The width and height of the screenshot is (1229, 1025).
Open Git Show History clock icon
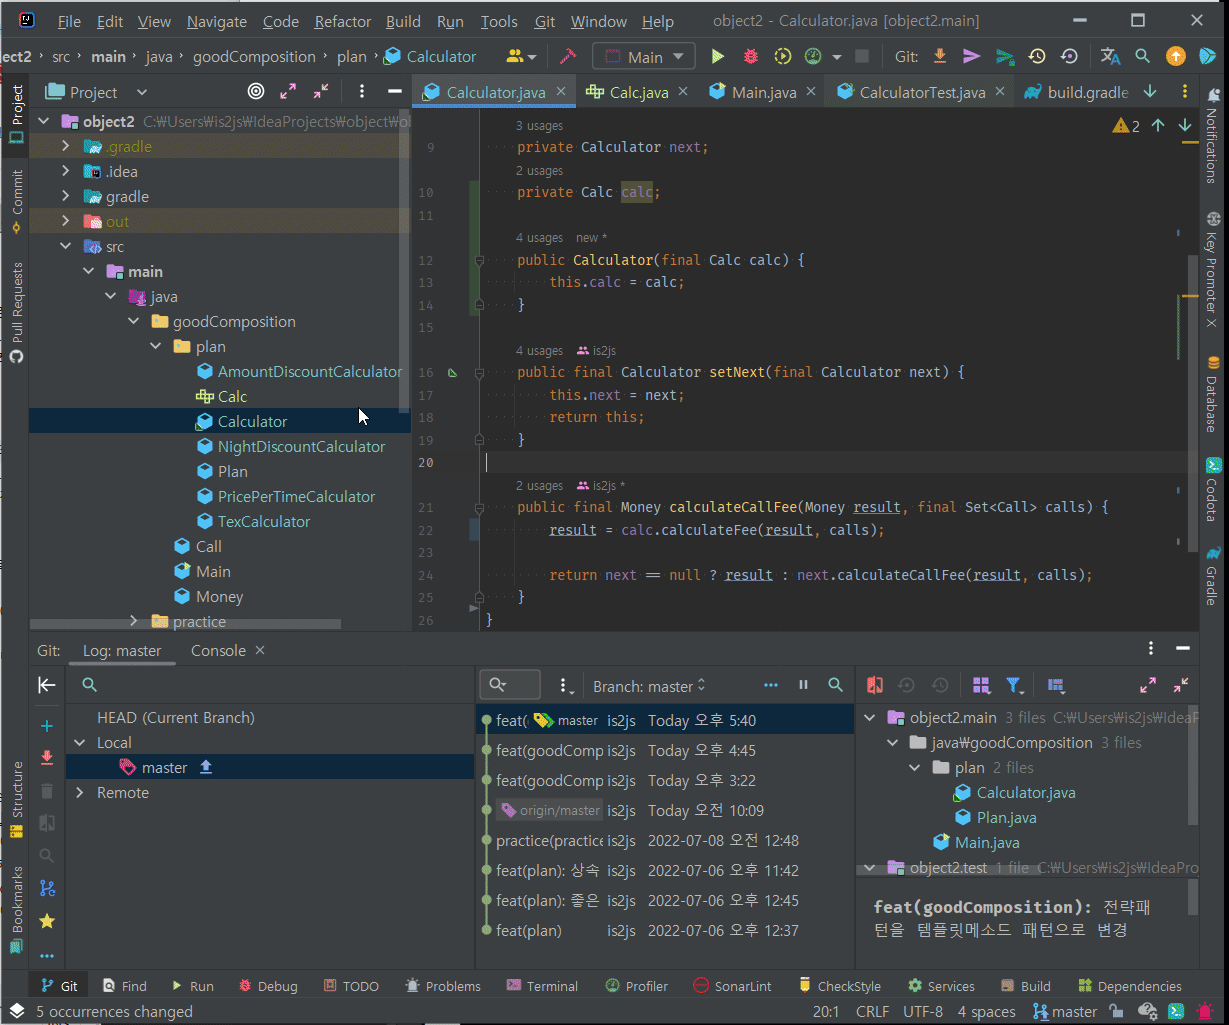coord(1037,57)
